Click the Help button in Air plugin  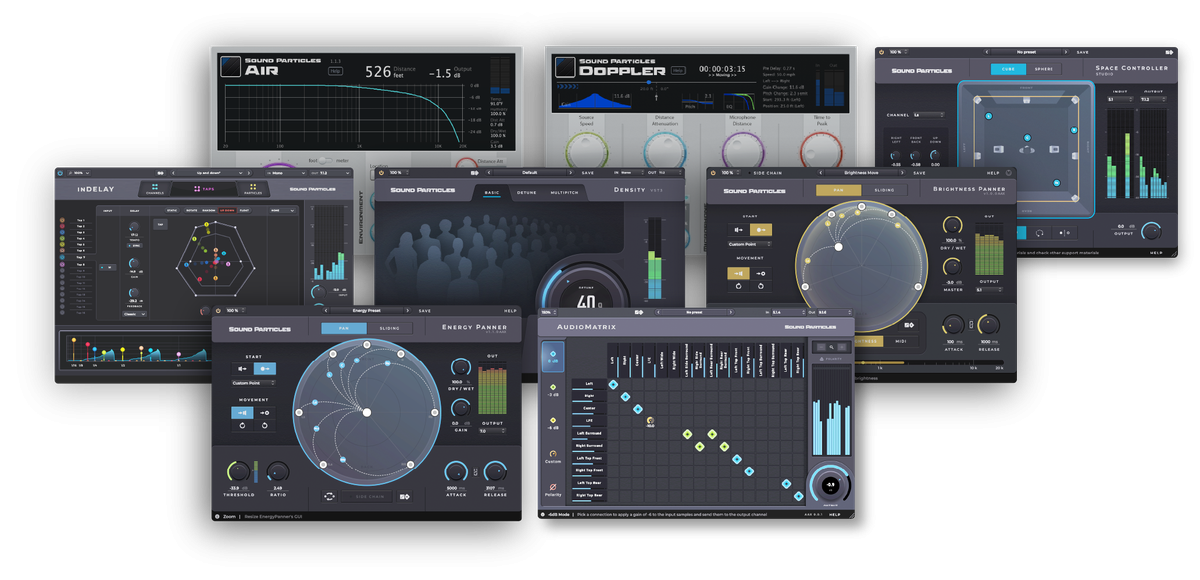[336, 71]
